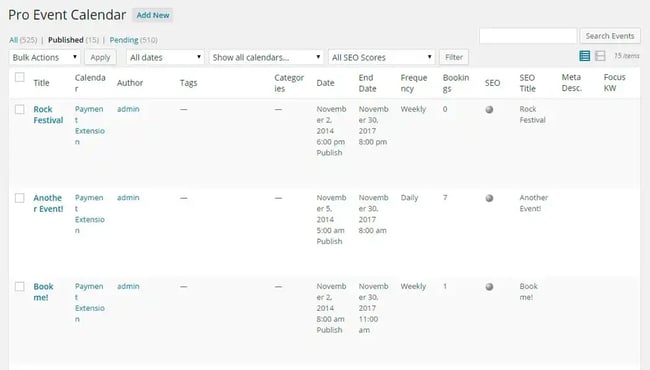Viewport: 650px width, 370px height.
Task: Check the Book me! row checkbox
Action: 19,287
